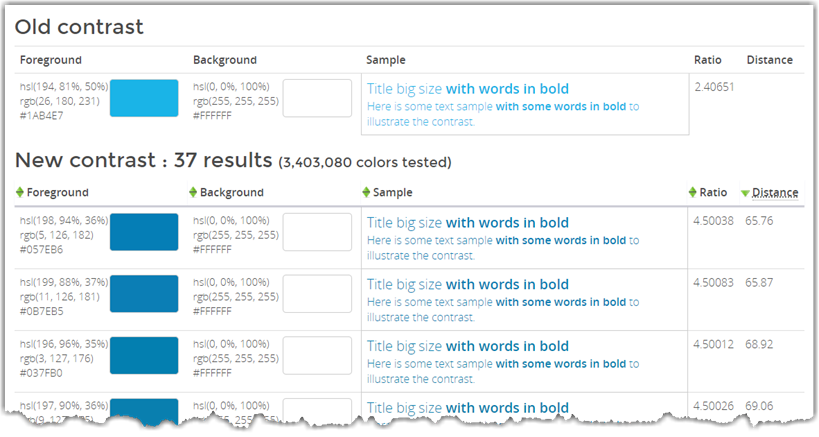
Task: Pick the #057EB6 foreground swatch
Action: [144, 232]
